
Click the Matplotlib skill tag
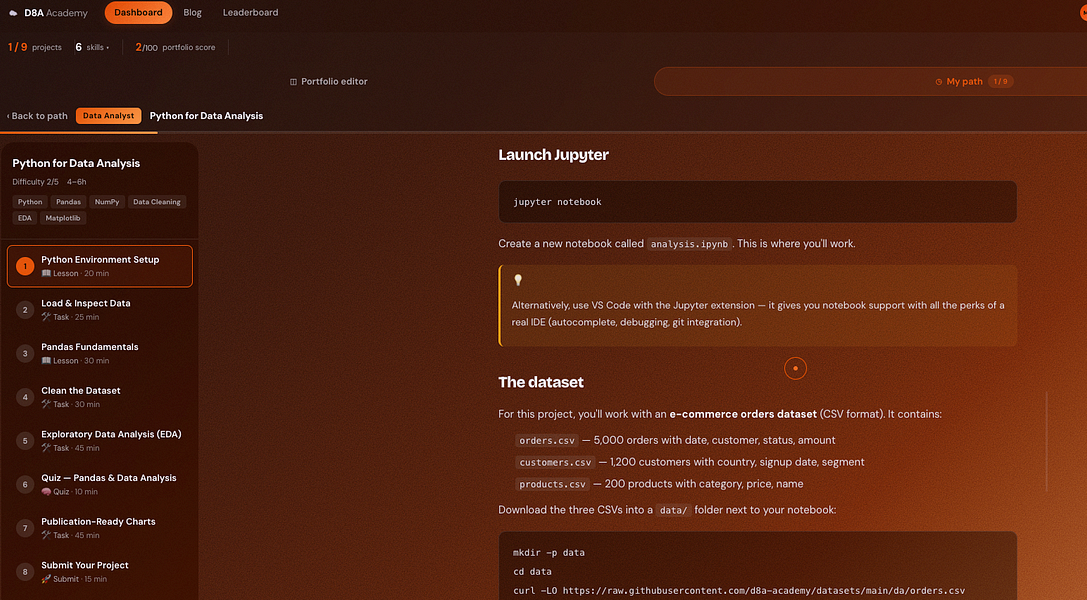[63, 218]
